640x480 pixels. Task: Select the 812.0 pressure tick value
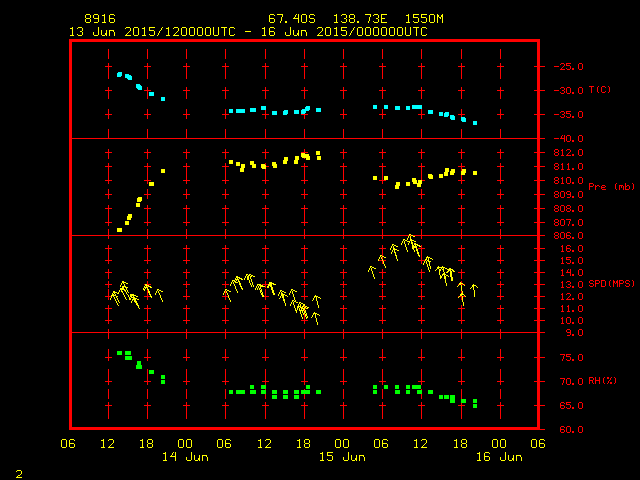[x=565, y=152]
